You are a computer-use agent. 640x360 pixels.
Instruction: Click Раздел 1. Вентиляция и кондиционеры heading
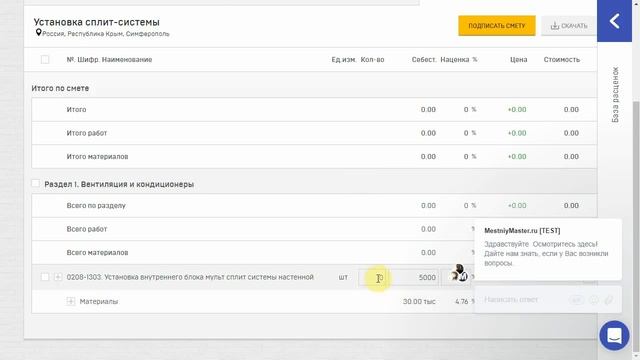(119, 184)
